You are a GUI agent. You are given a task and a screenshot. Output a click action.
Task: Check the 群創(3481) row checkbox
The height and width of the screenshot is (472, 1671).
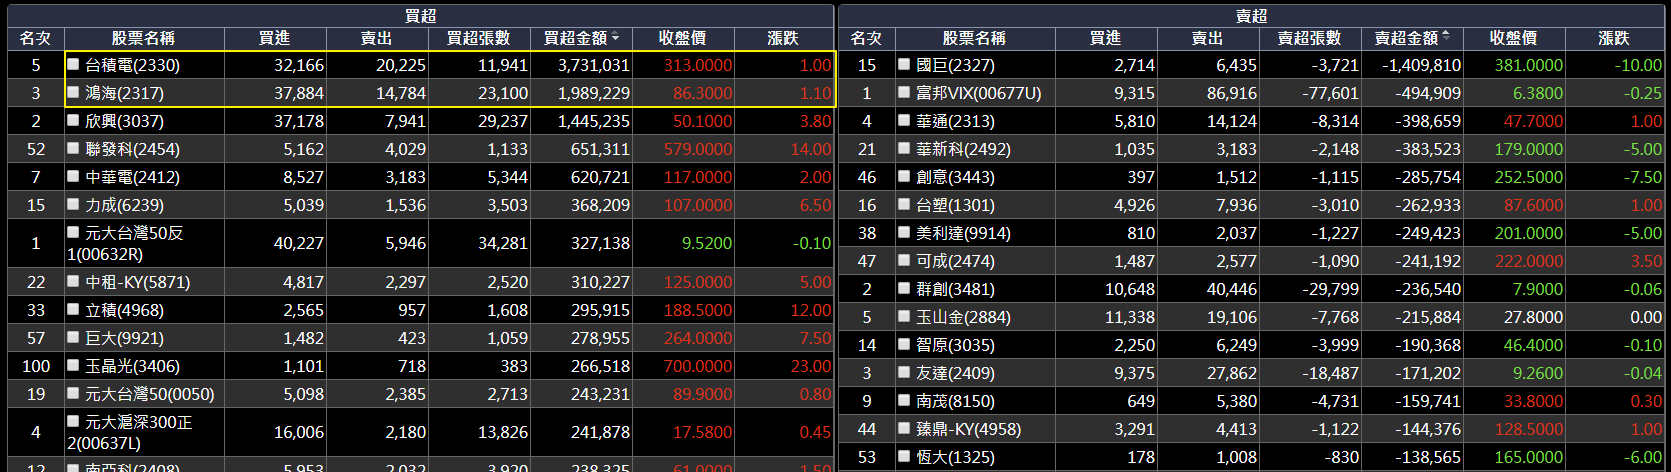(x=904, y=288)
